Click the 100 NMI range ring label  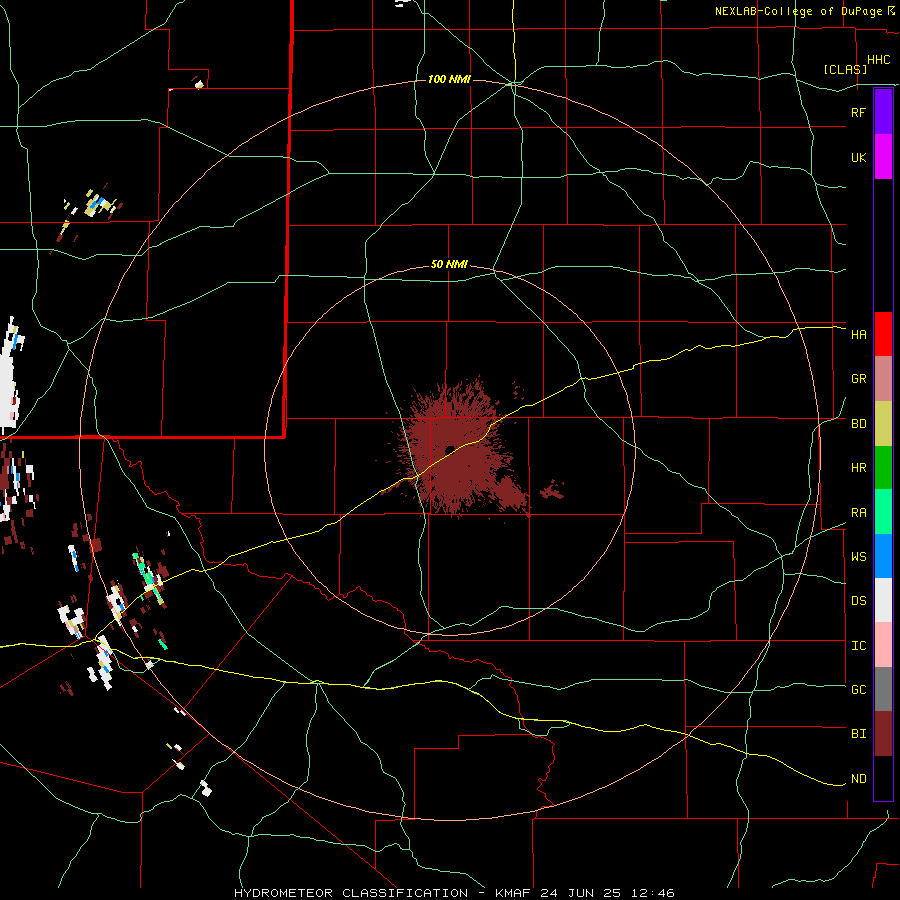pos(449,79)
